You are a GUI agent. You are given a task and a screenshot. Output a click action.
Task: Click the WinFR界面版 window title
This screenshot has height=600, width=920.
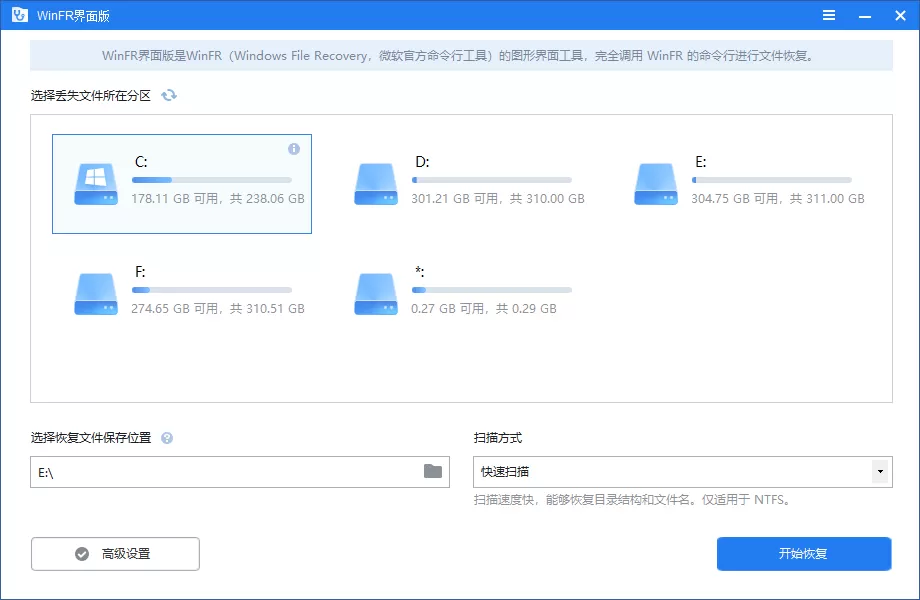coord(73,16)
